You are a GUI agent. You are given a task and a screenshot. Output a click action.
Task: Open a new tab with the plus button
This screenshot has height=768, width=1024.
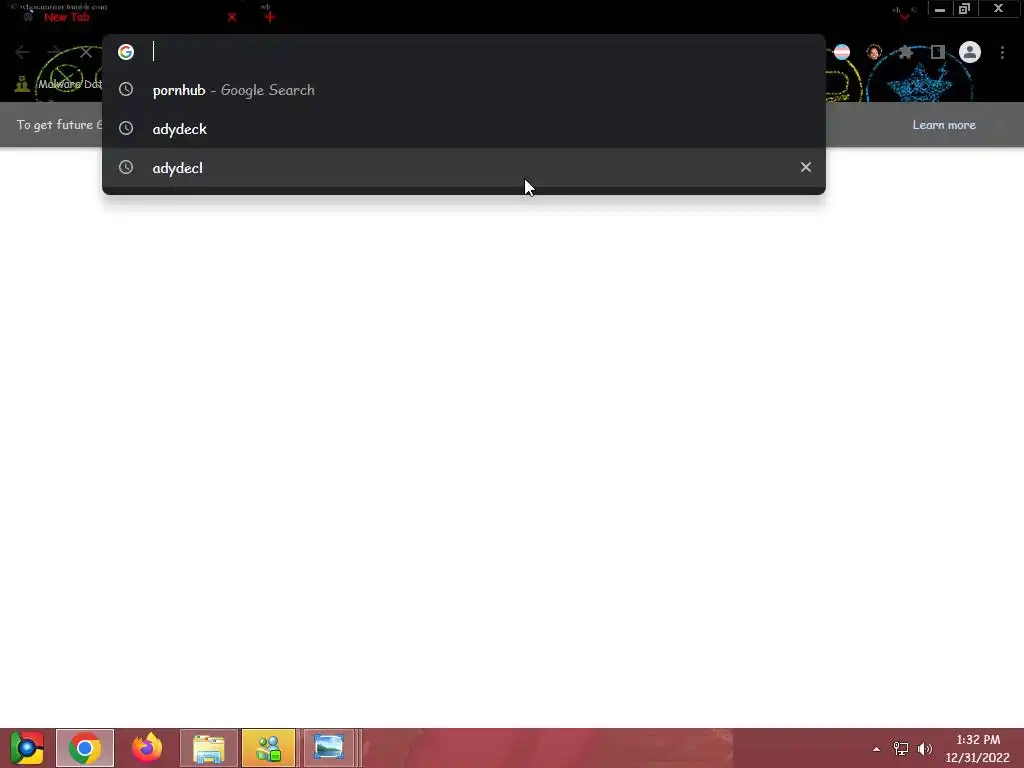click(270, 17)
